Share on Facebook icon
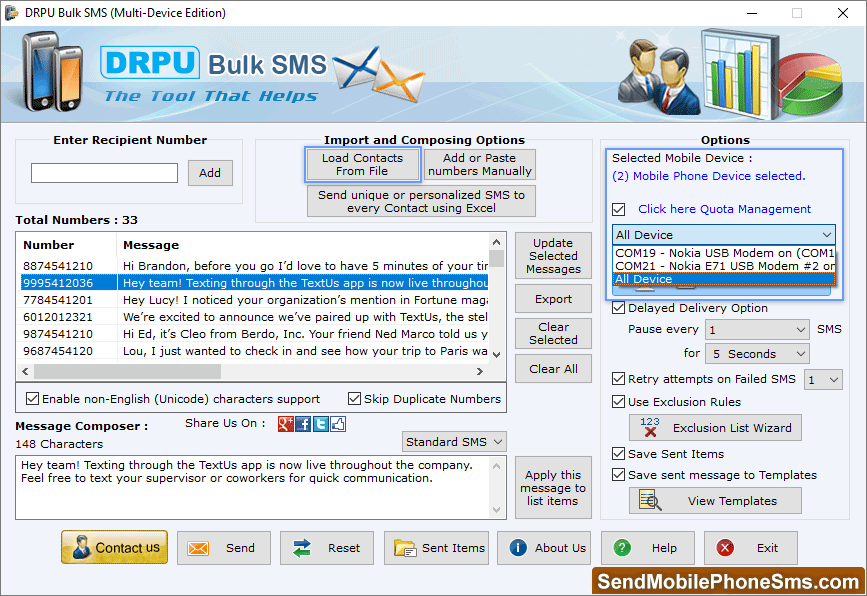867x596 pixels. coord(303,424)
